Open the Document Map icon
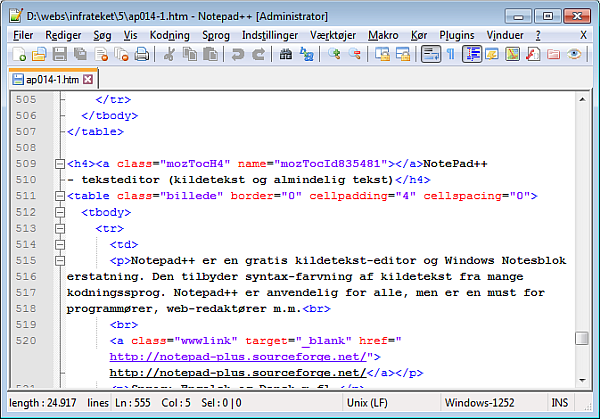 512,54
